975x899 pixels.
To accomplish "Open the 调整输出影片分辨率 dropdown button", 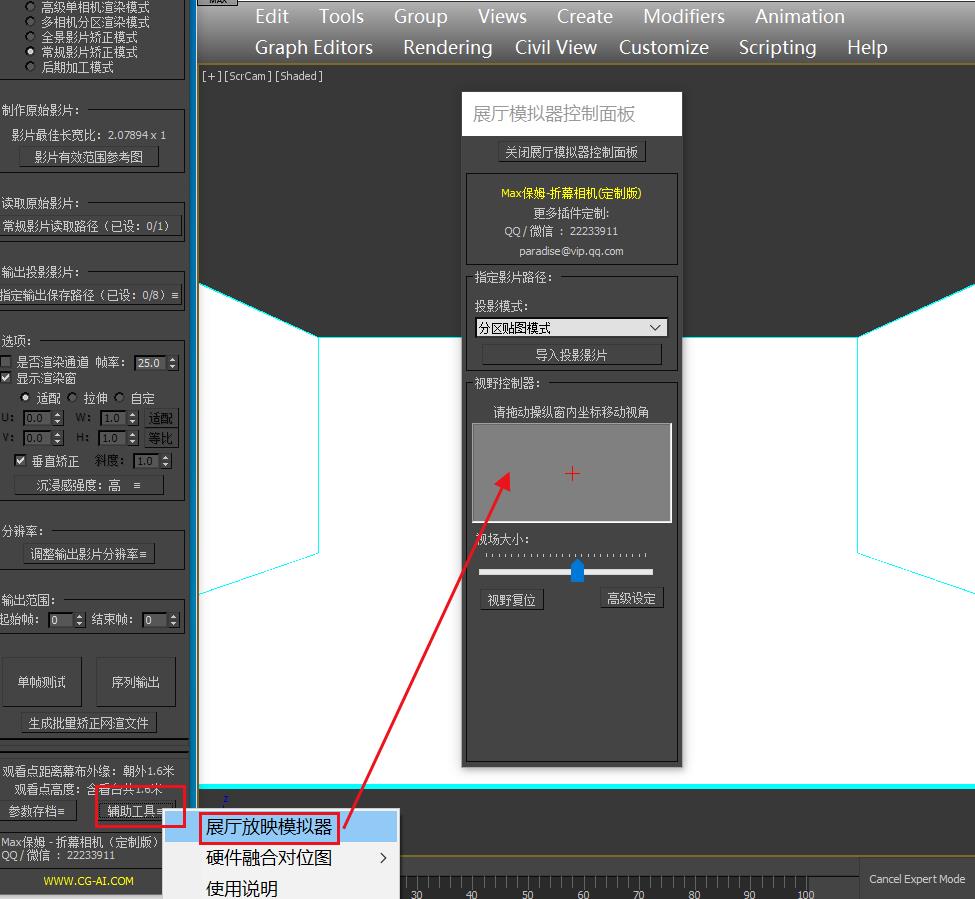I will [x=89, y=554].
